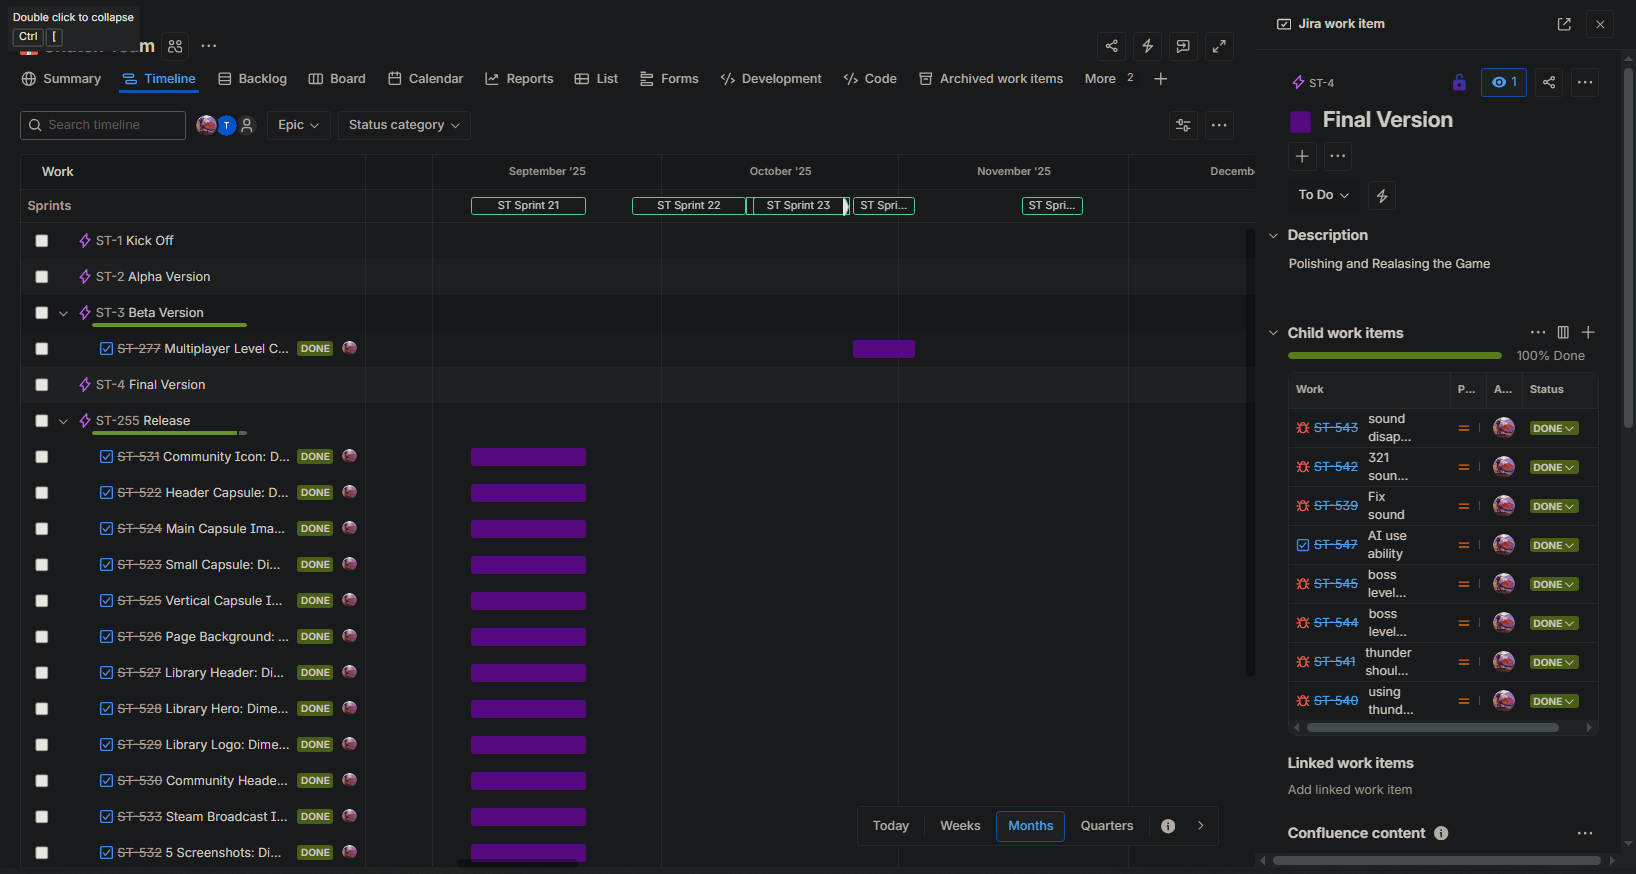Click the automation bolt beside To Do
This screenshot has width=1636, height=874.
(x=1382, y=196)
